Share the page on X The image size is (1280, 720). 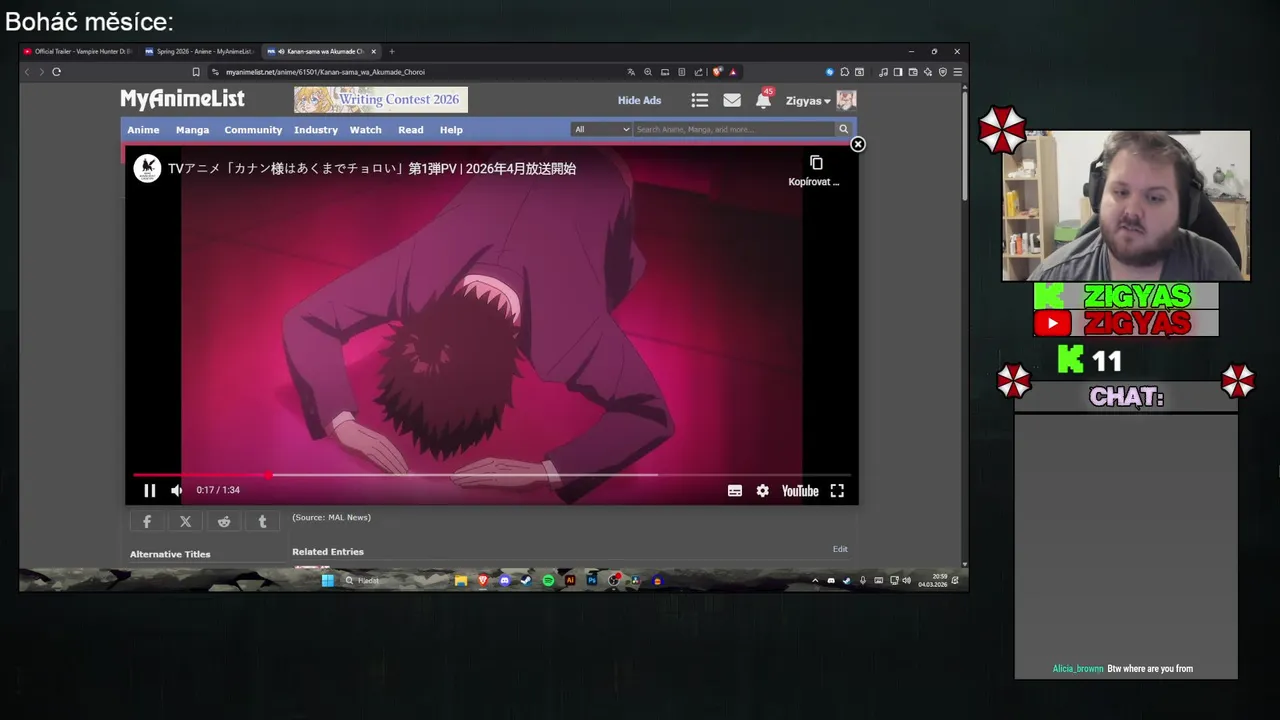coord(185,522)
